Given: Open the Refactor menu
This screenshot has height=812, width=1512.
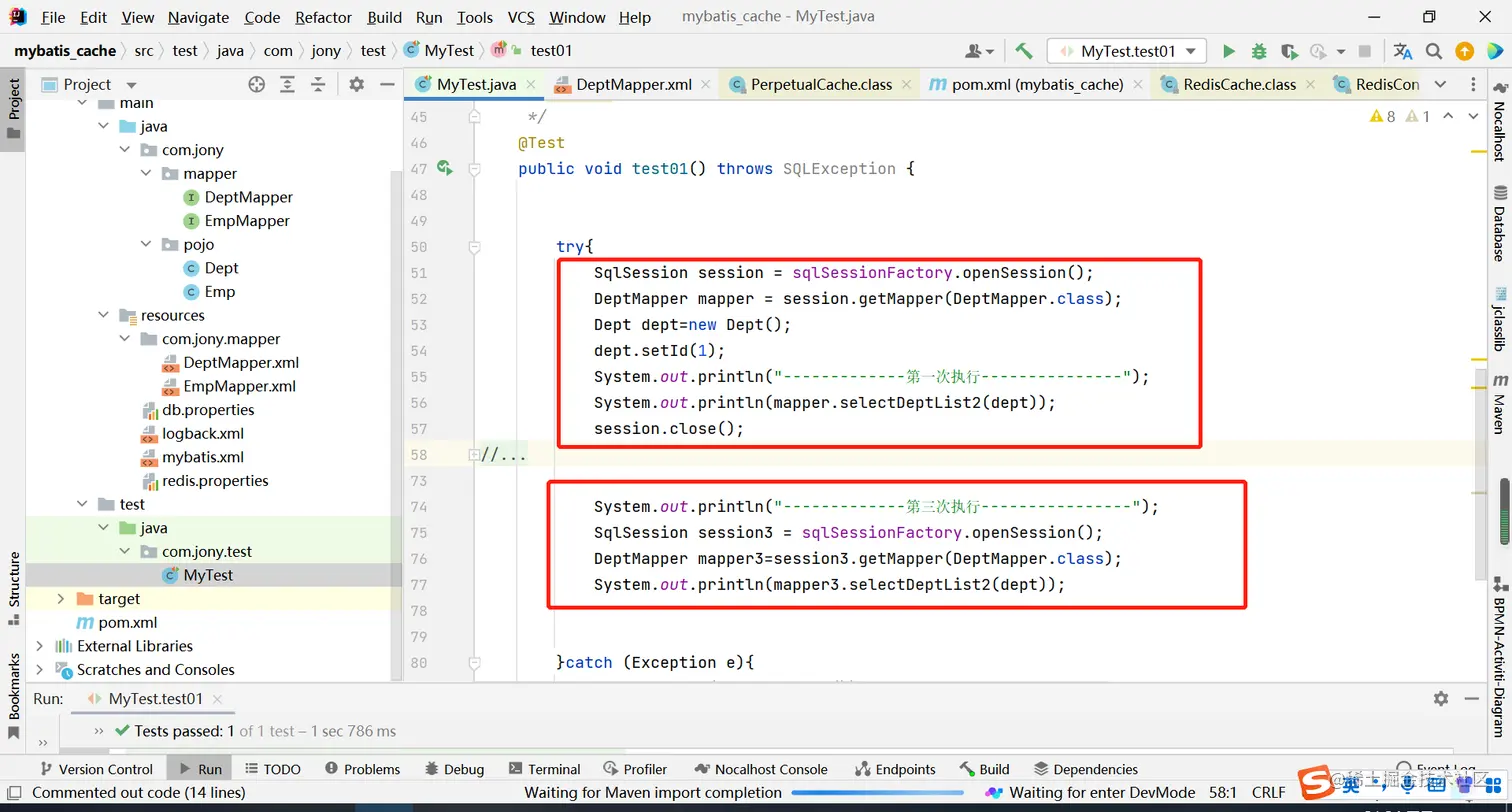Looking at the screenshot, I should (x=323, y=17).
